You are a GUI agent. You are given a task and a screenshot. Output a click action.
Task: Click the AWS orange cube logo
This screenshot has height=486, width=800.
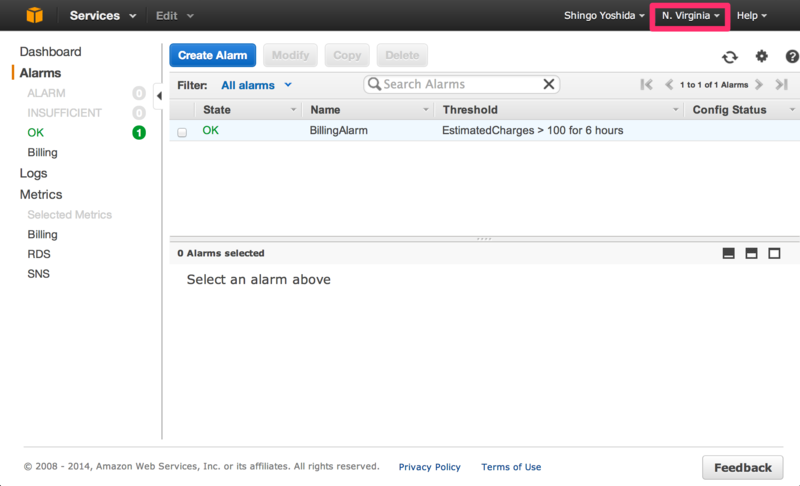(x=35, y=15)
